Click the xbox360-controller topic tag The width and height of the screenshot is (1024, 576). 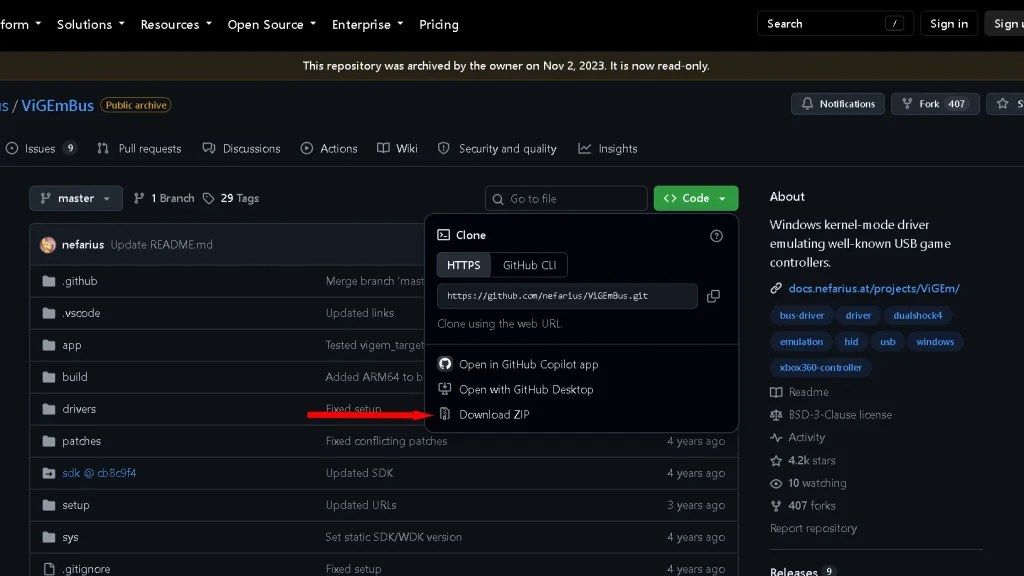[820, 367]
